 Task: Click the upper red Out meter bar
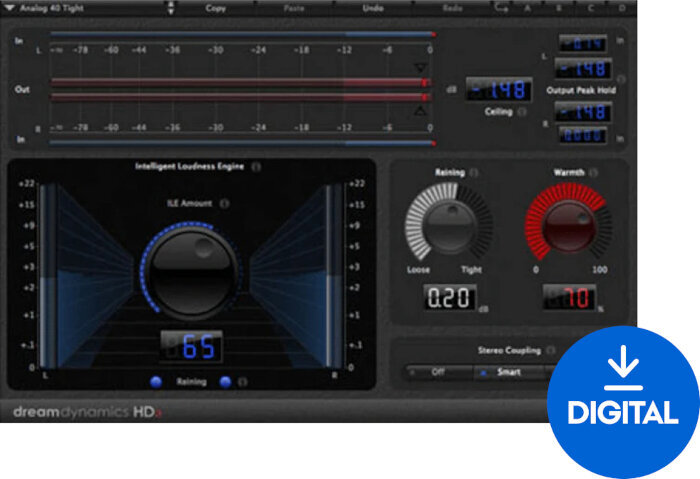click(240, 83)
